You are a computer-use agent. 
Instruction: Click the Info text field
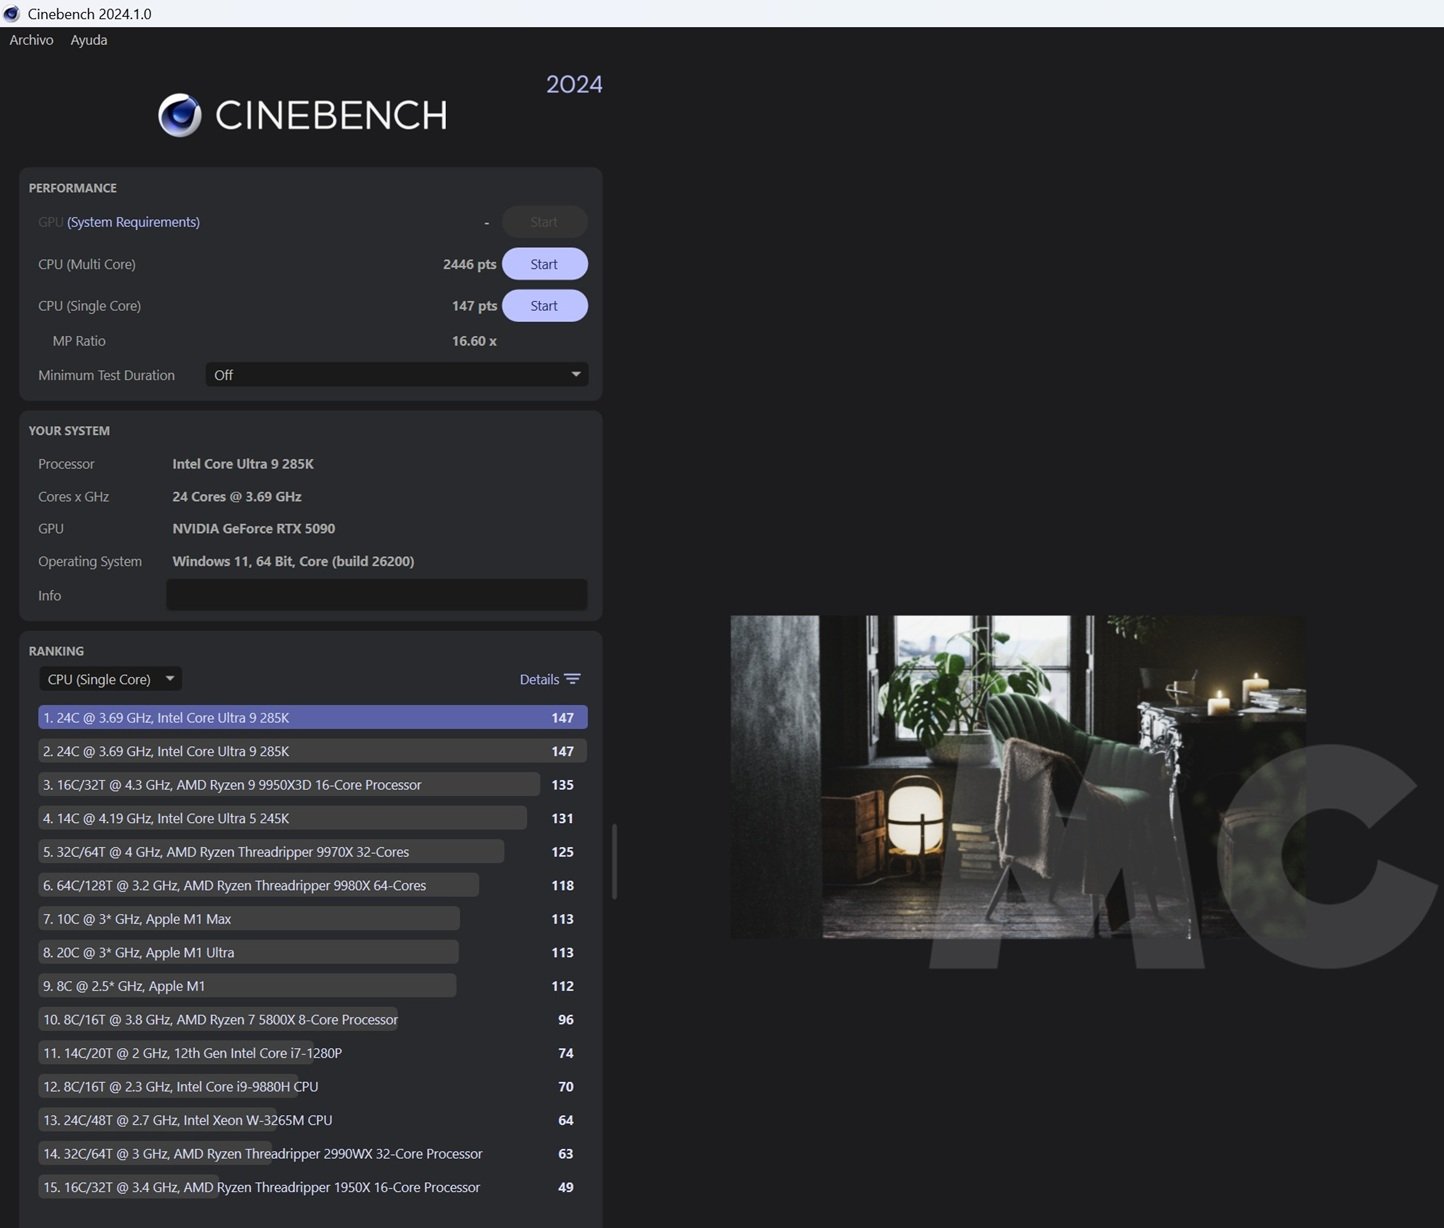(376, 595)
